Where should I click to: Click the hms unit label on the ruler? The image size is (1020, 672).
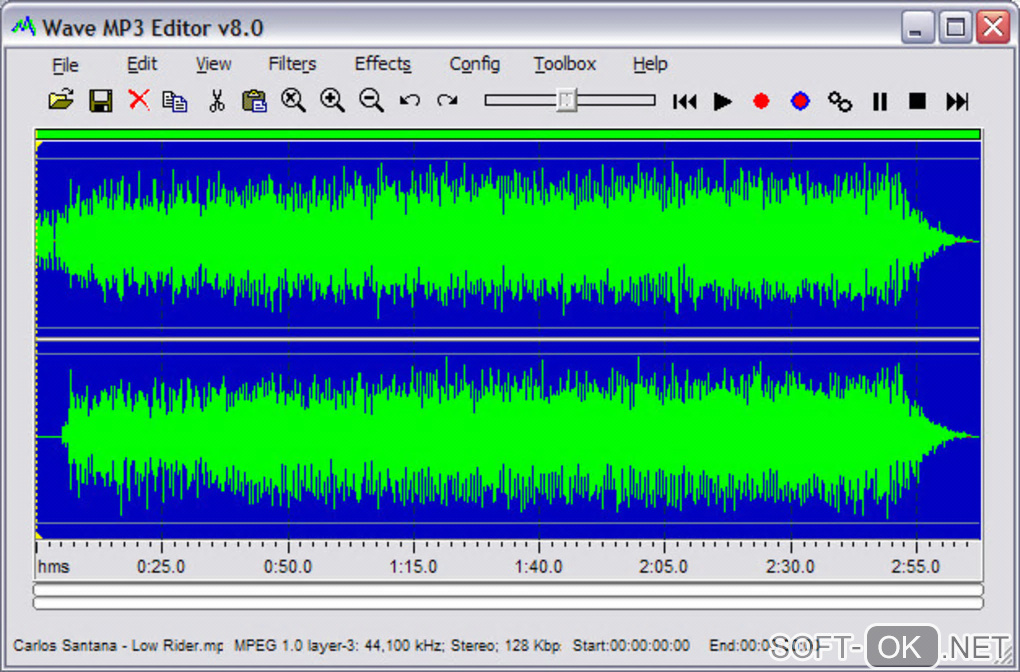(53, 567)
